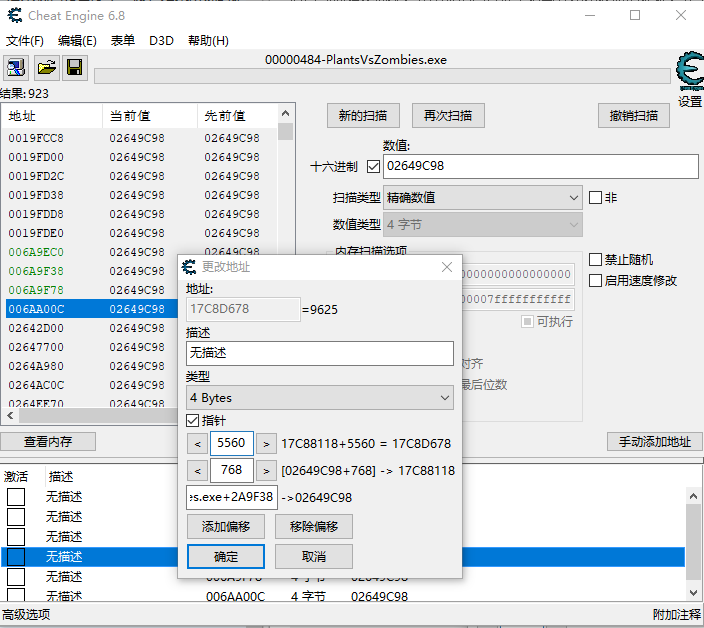The height and width of the screenshot is (628, 704).
Task: Click the left arrow beside offset 768
Action: (198, 471)
